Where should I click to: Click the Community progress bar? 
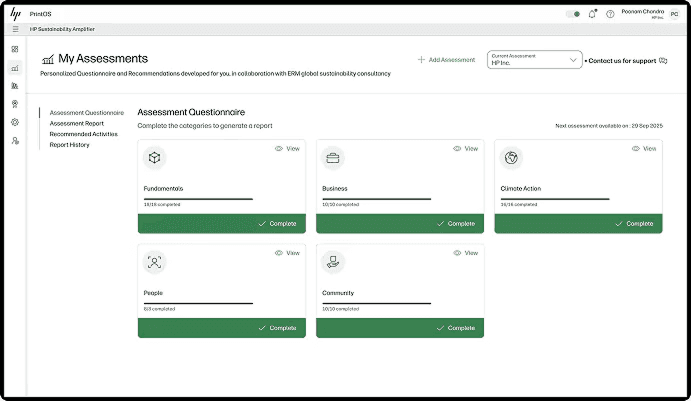click(377, 304)
